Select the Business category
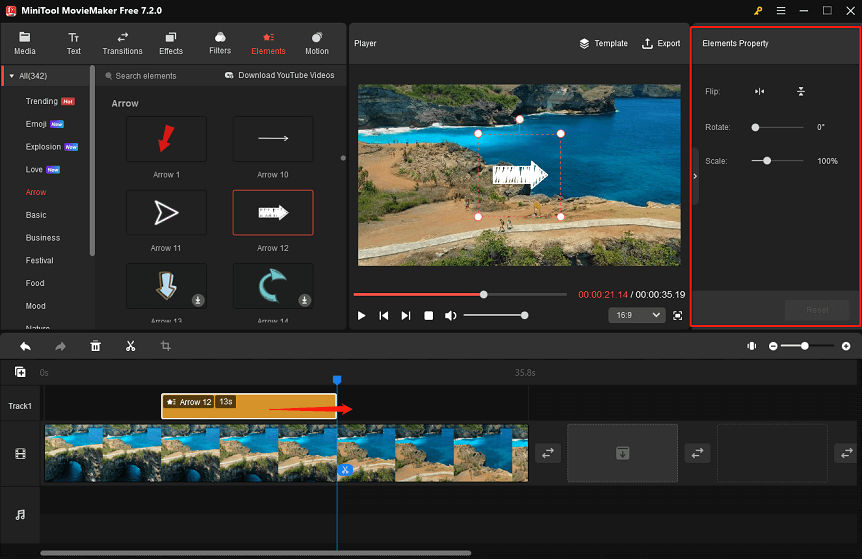 click(x=42, y=237)
